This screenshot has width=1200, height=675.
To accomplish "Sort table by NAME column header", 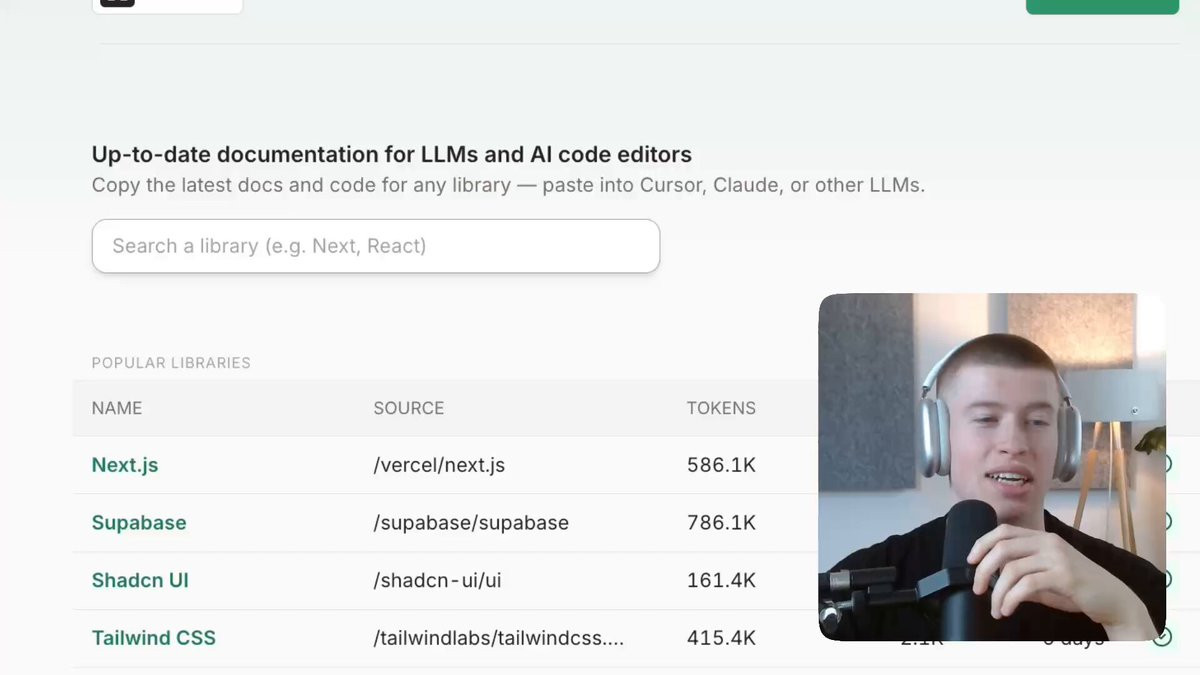I will tap(117, 408).
